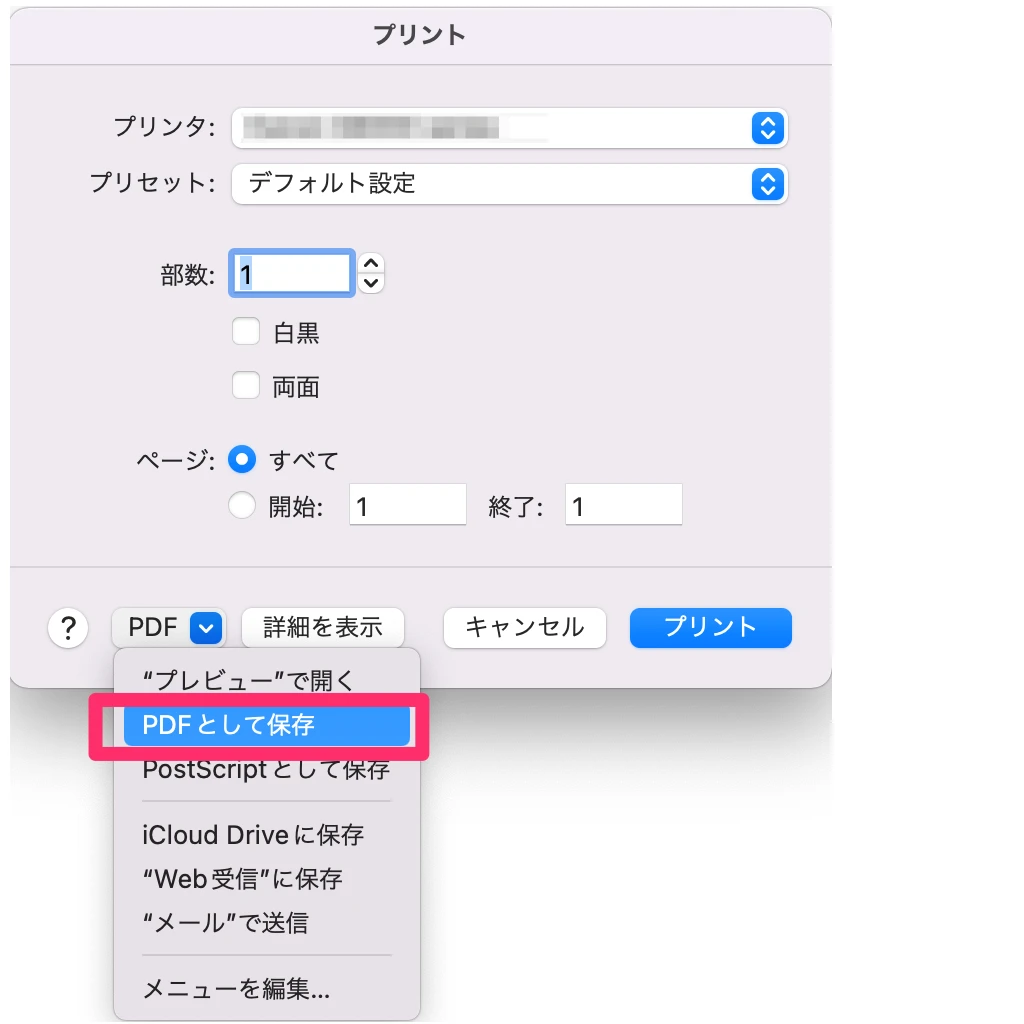Click the 開始 page number field
Viewport: 1024px width, 1024px height.
[x=408, y=505]
